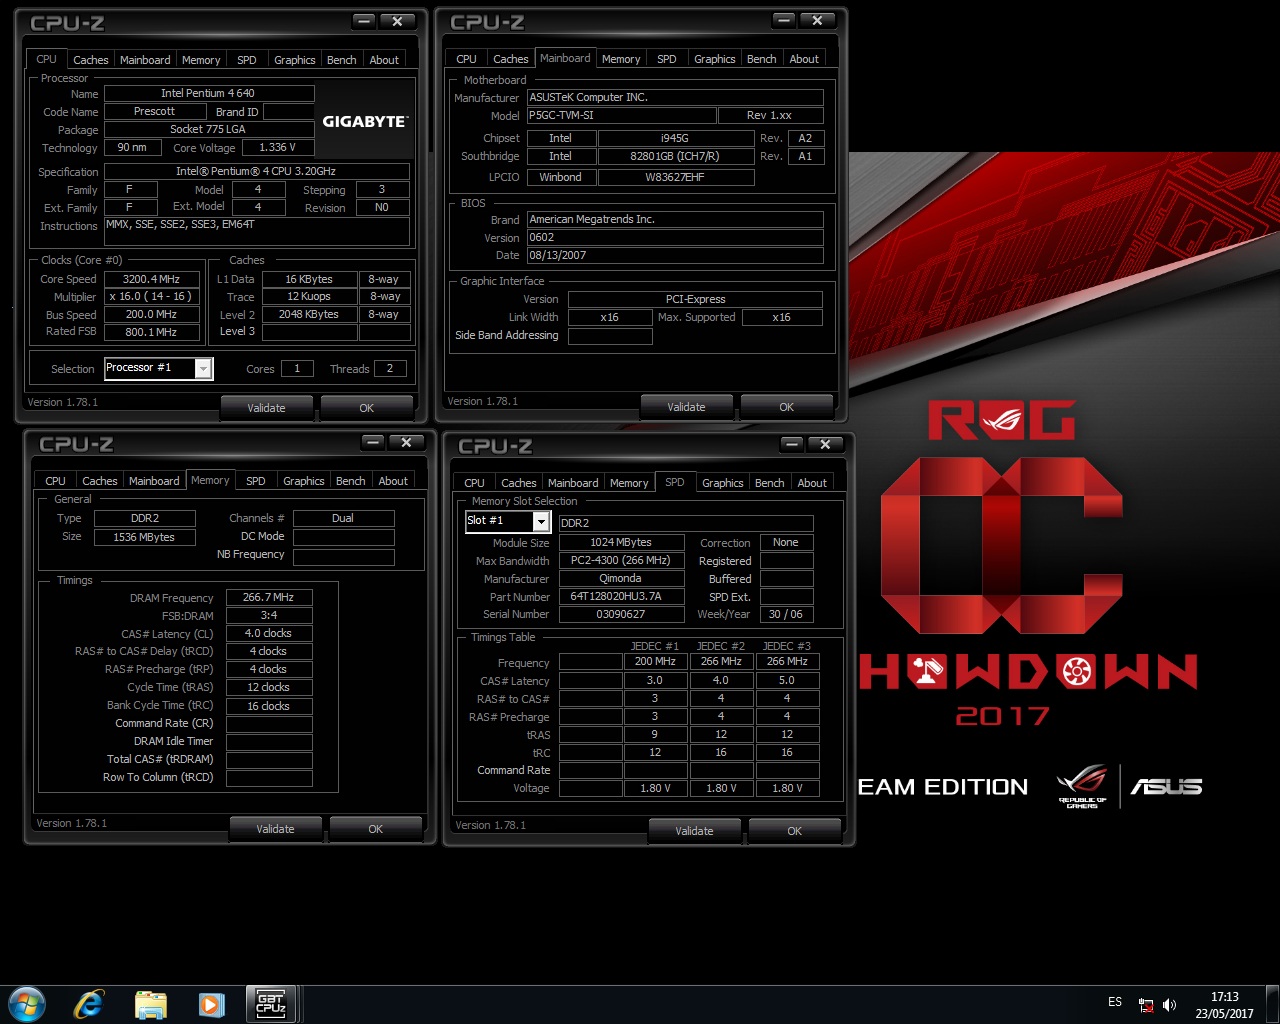Launch Internet Explorer from taskbar

point(89,1004)
